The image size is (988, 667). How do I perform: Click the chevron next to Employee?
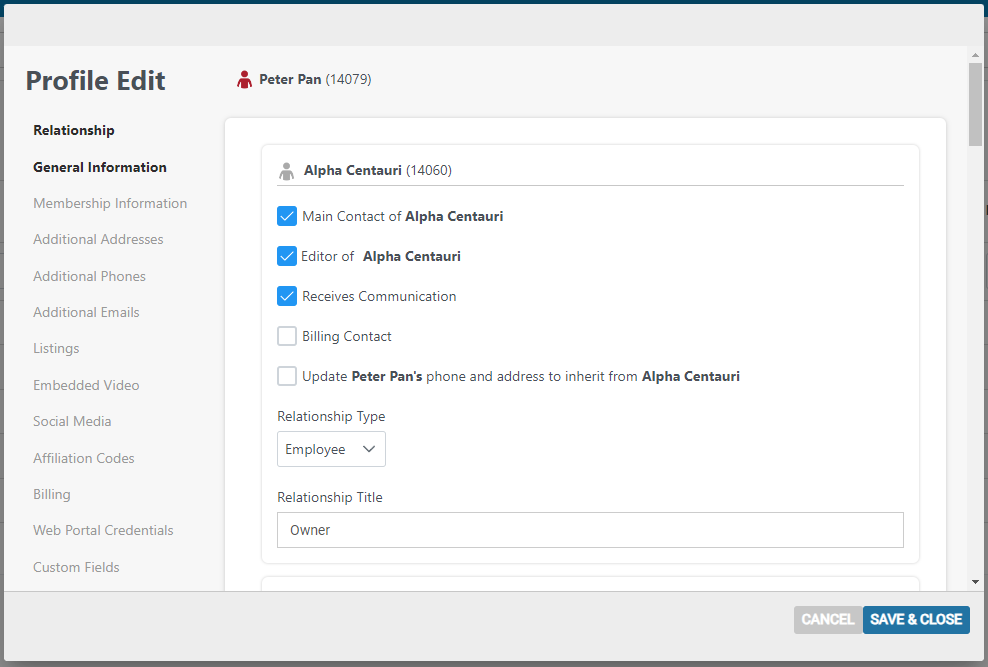(369, 449)
